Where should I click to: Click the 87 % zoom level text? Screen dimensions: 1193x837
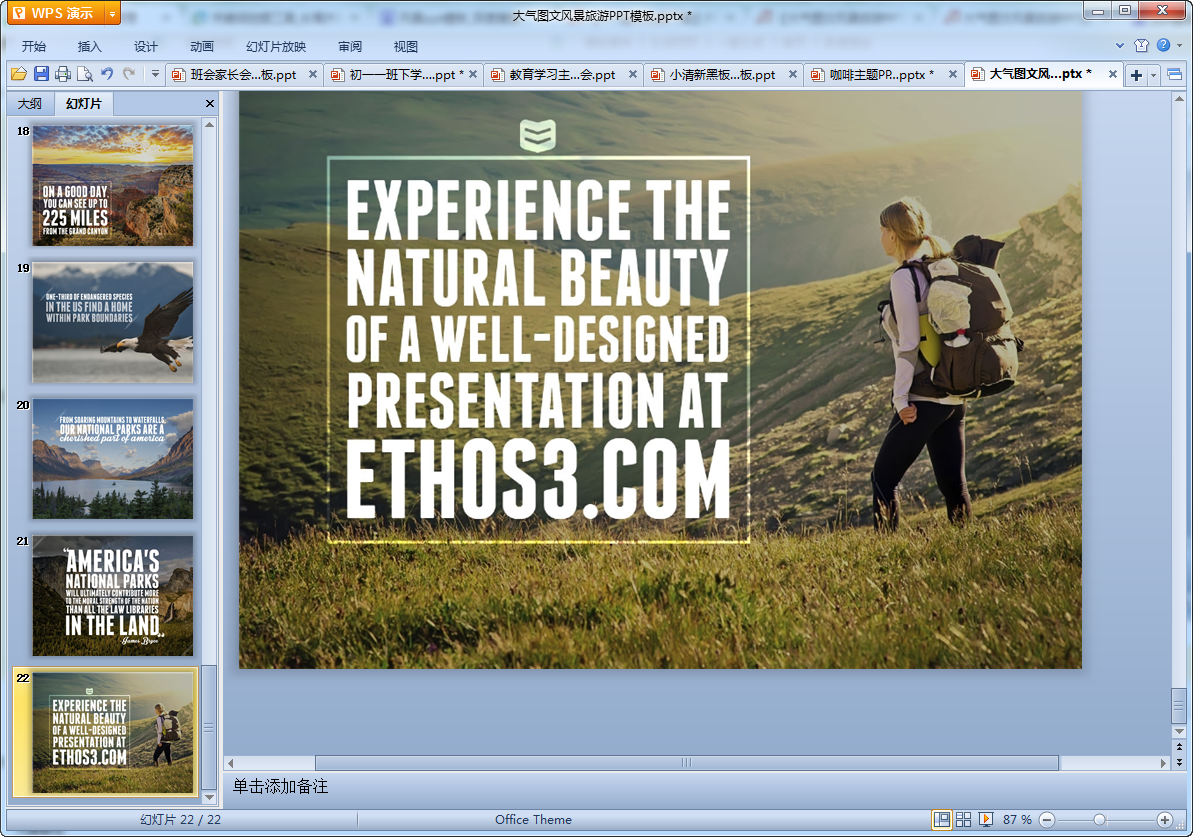click(1016, 819)
